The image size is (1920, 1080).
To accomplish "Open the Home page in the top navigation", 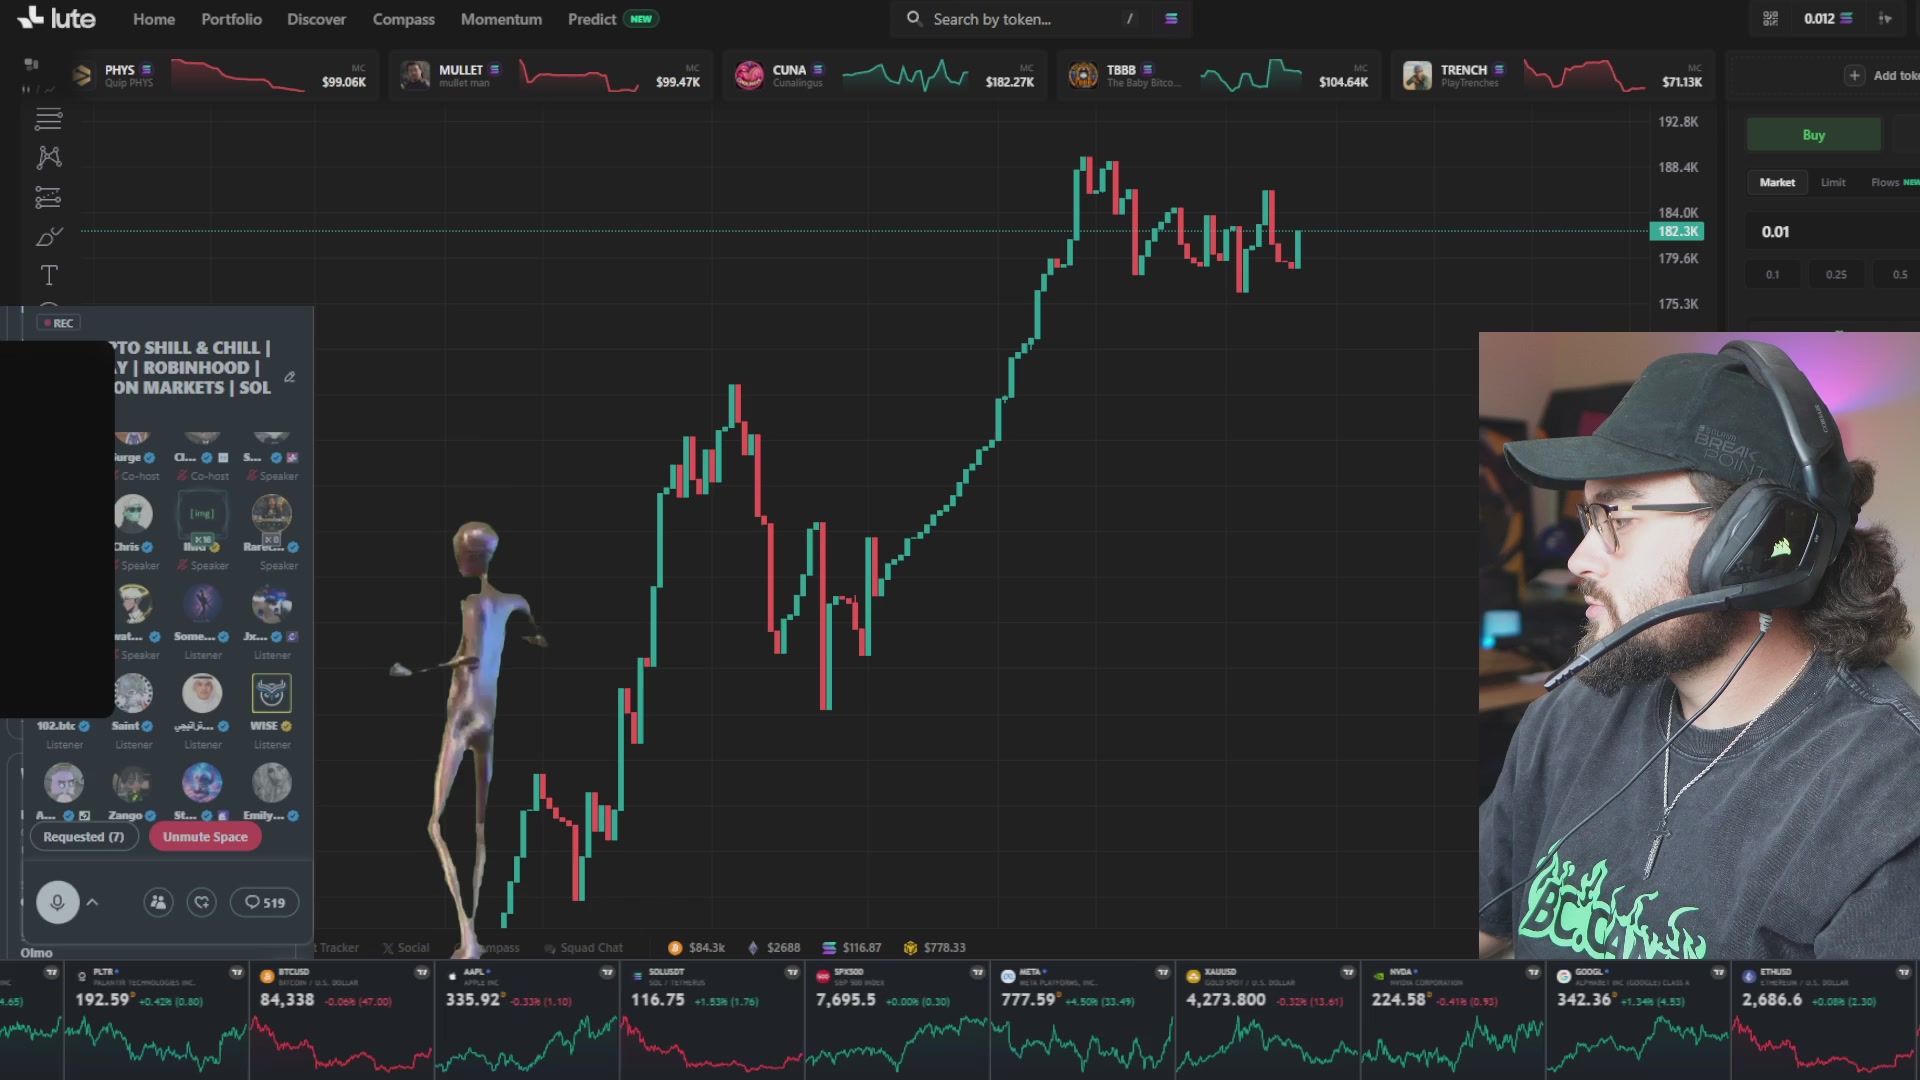I will pyautogui.click(x=154, y=19).
